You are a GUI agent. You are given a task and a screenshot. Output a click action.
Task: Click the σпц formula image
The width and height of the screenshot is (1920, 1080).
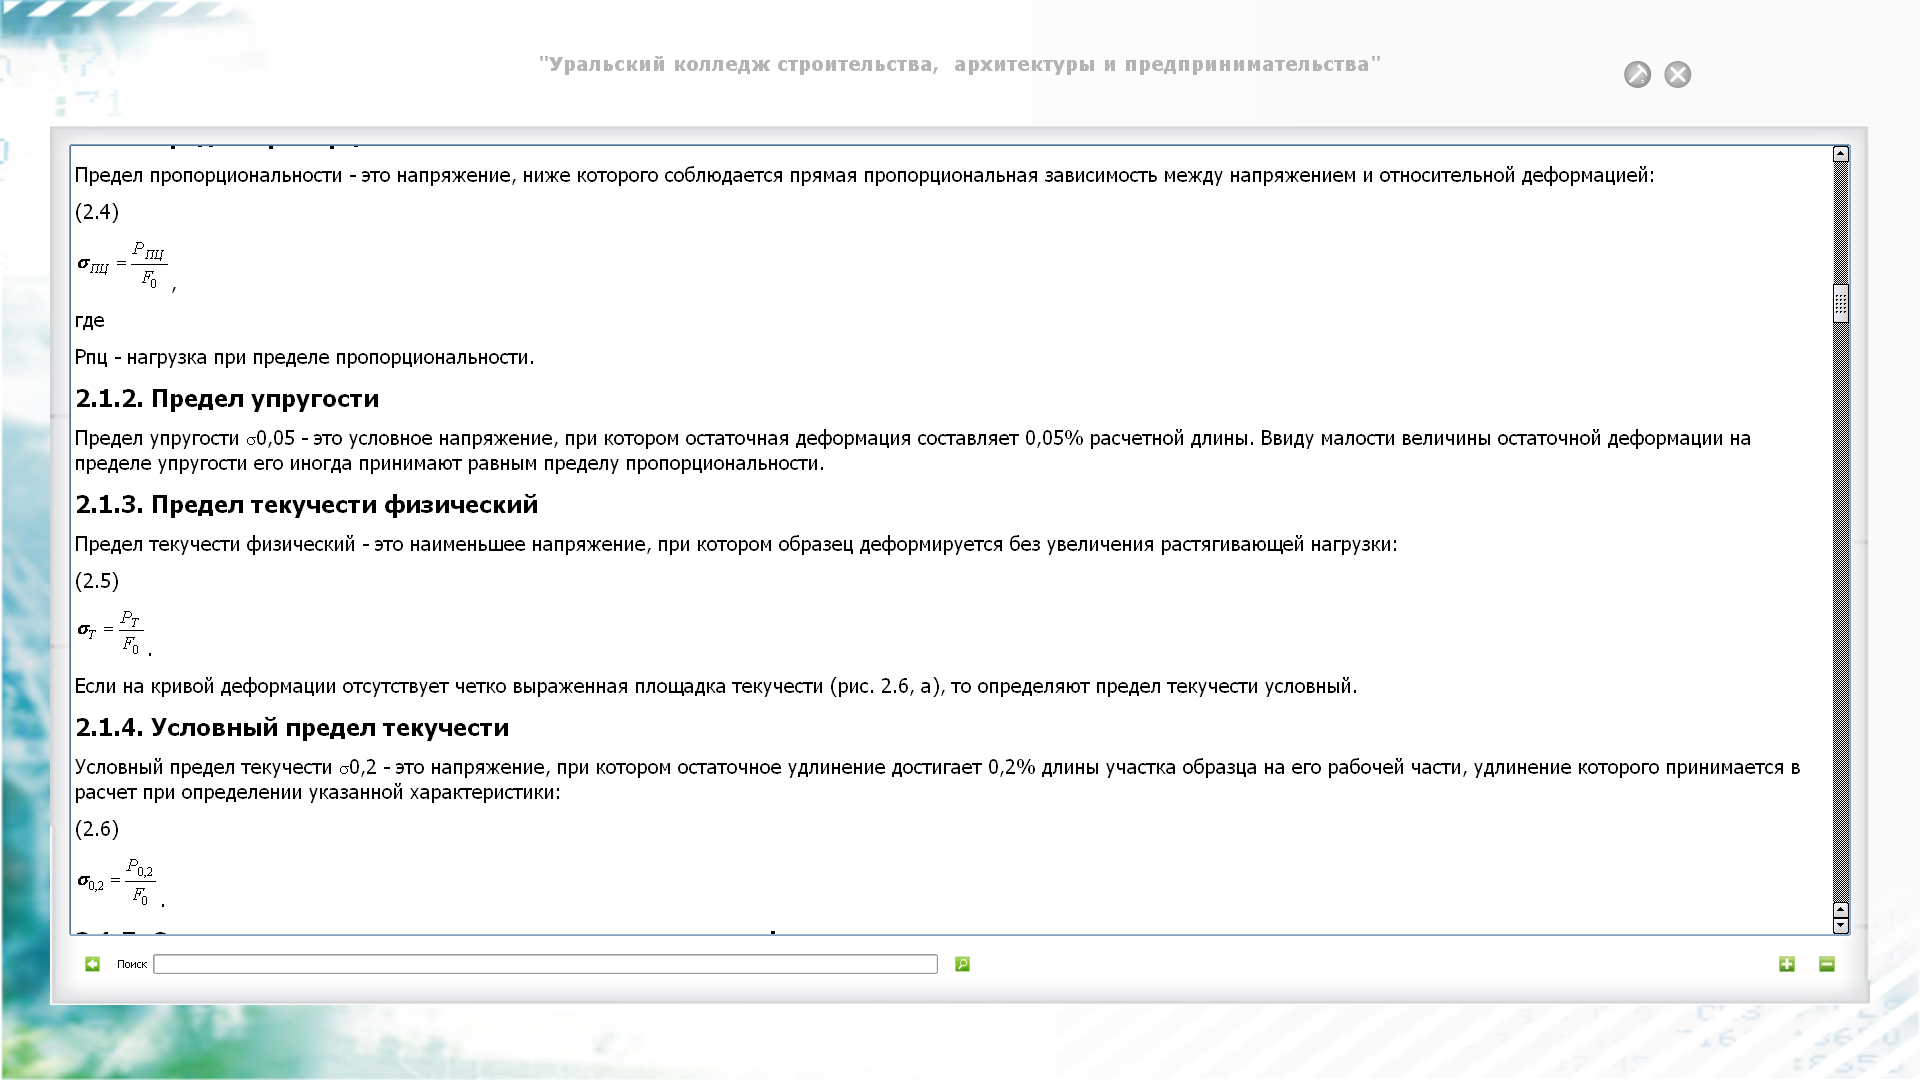pyautogui.click(x=122, y=265)
